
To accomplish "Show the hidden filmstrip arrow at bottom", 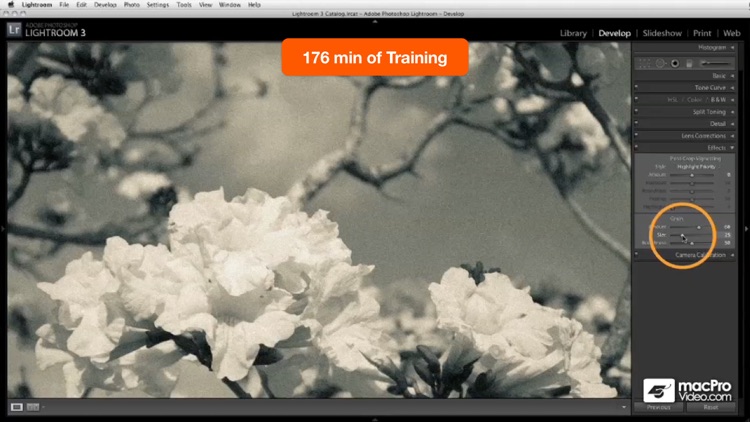I will pos(375,419).
